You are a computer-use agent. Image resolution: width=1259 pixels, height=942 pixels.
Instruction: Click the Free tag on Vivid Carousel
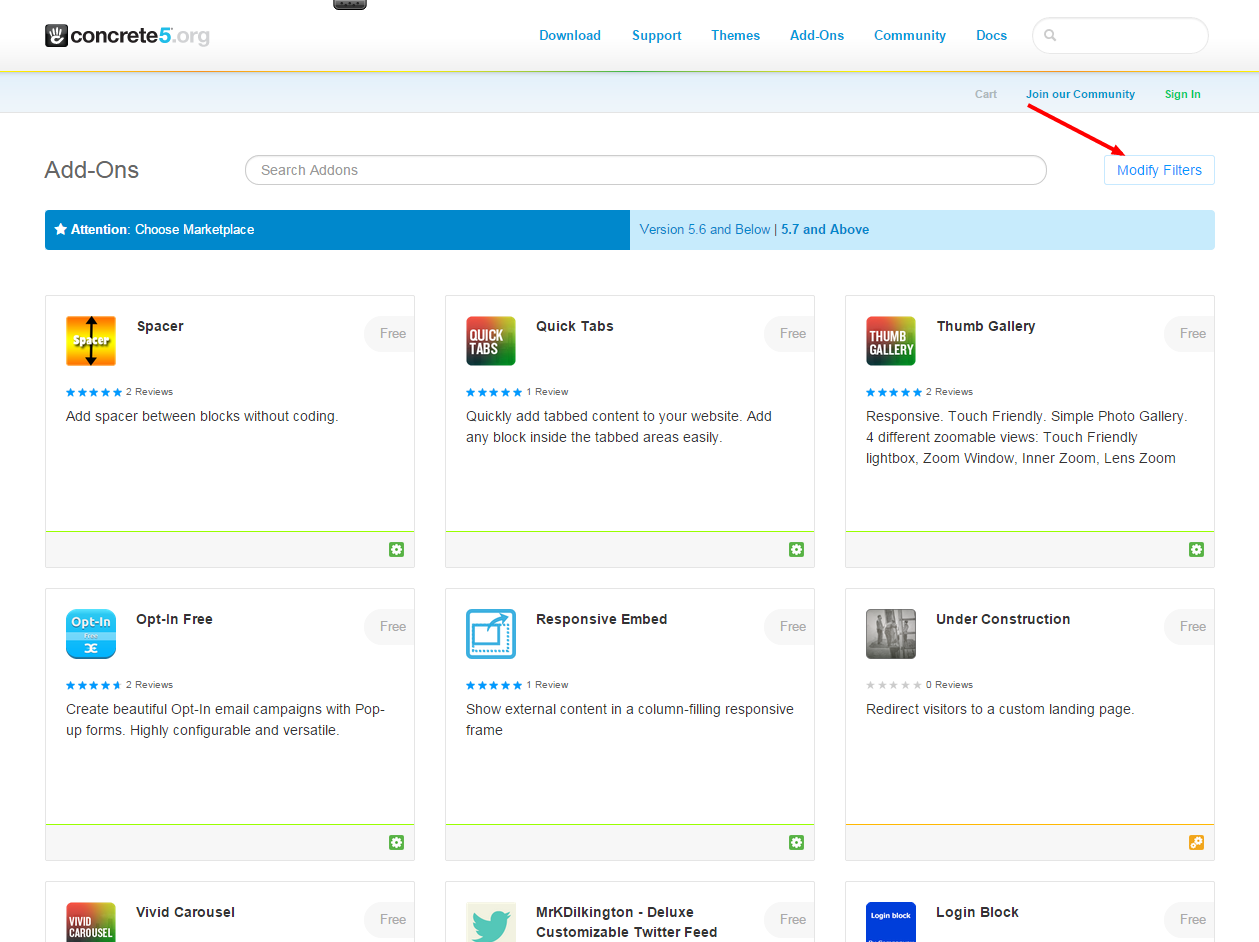(x=390, y=919)
